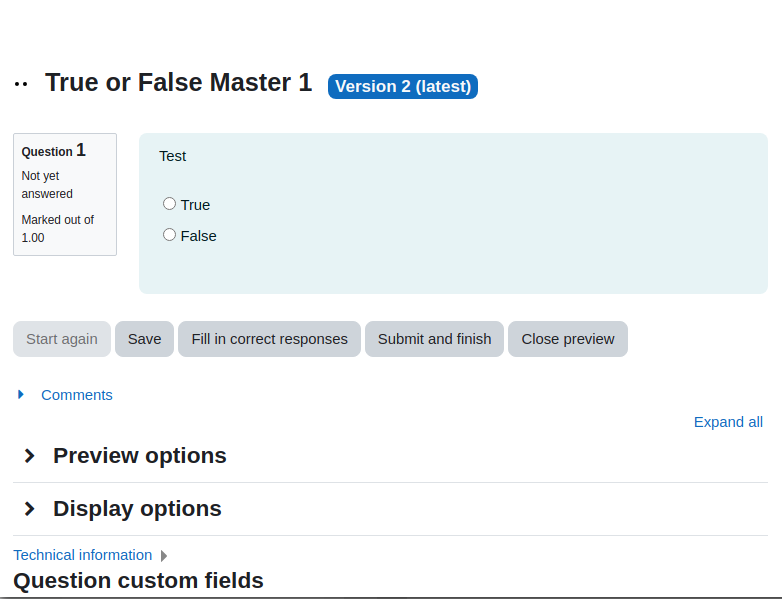Fill in correct responses

(x=269, y=339)
